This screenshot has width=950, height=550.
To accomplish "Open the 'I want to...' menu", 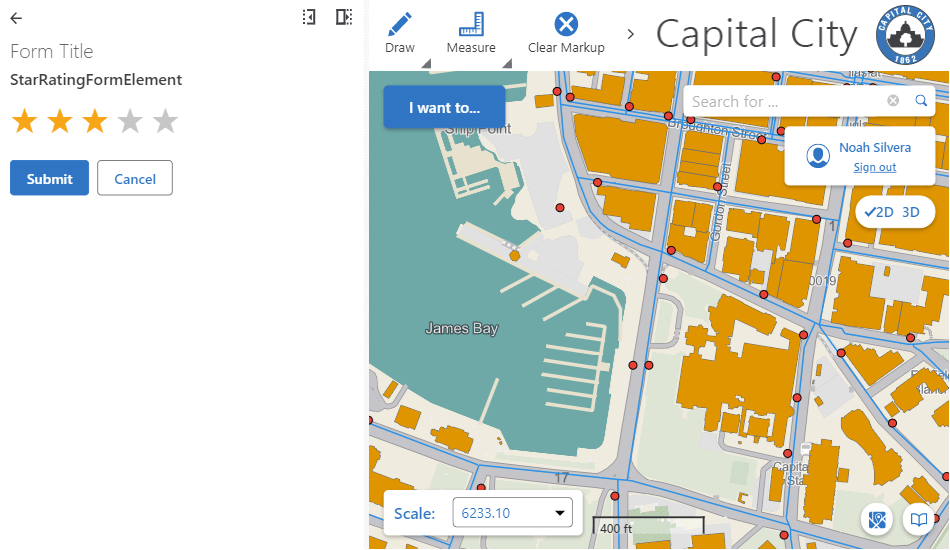I will click(443, 107).
